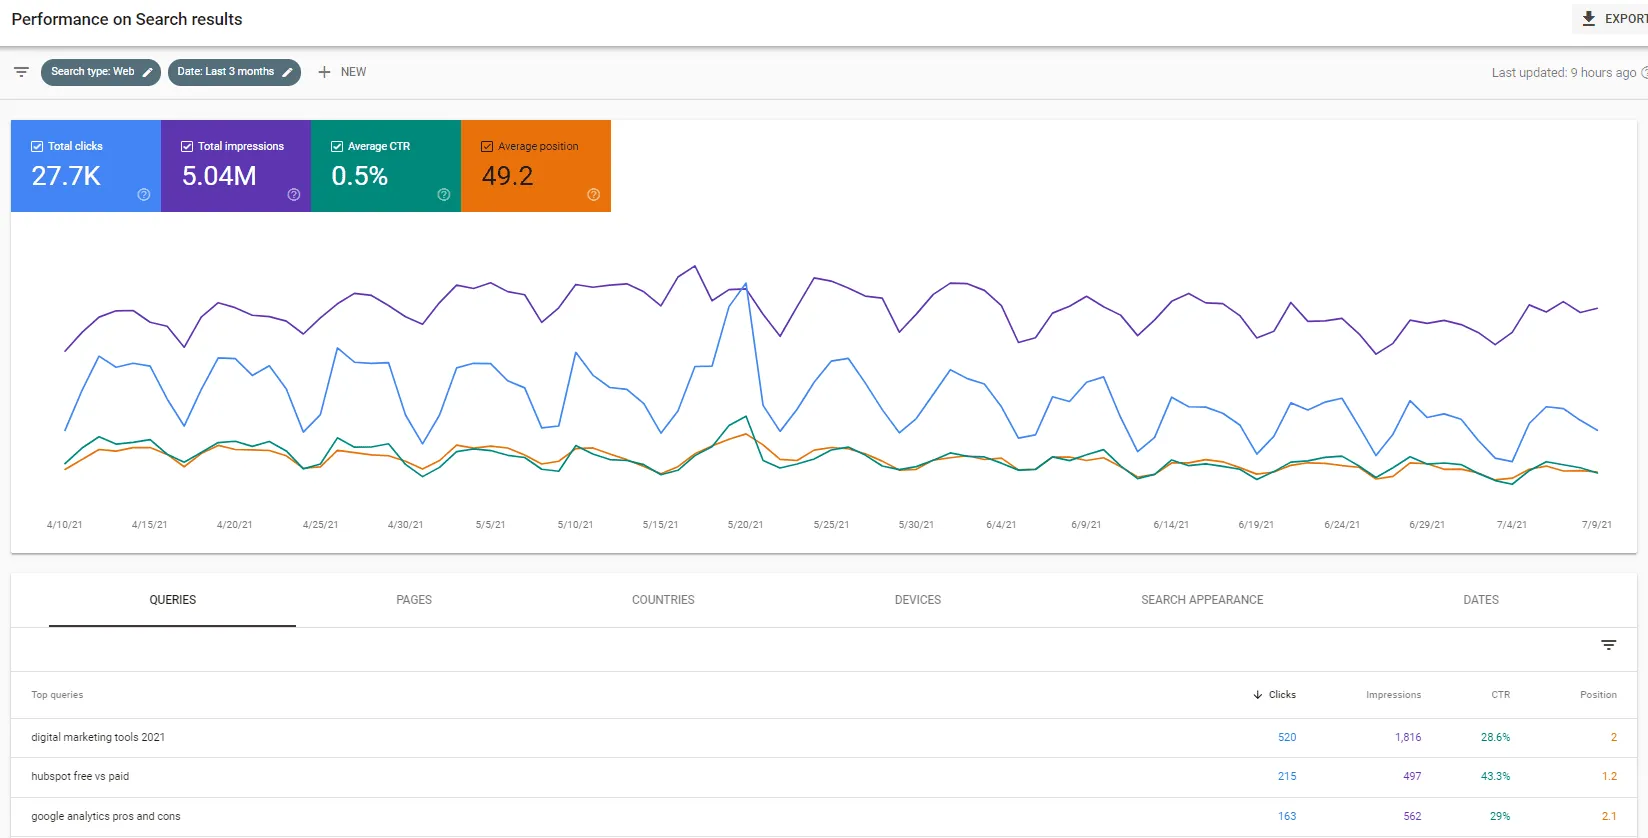Click the download icon next to Export
The height and width of the screenshot is (838, 1648).
(1588, 19)
